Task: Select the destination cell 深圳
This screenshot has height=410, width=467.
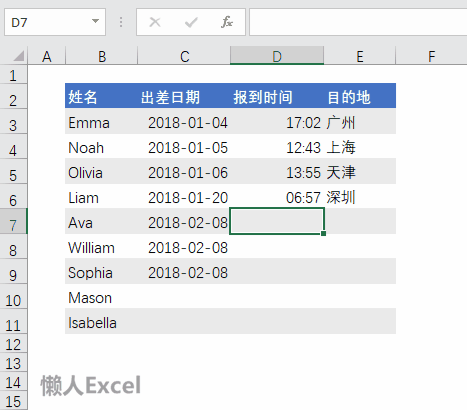Action: pos(360,196)
